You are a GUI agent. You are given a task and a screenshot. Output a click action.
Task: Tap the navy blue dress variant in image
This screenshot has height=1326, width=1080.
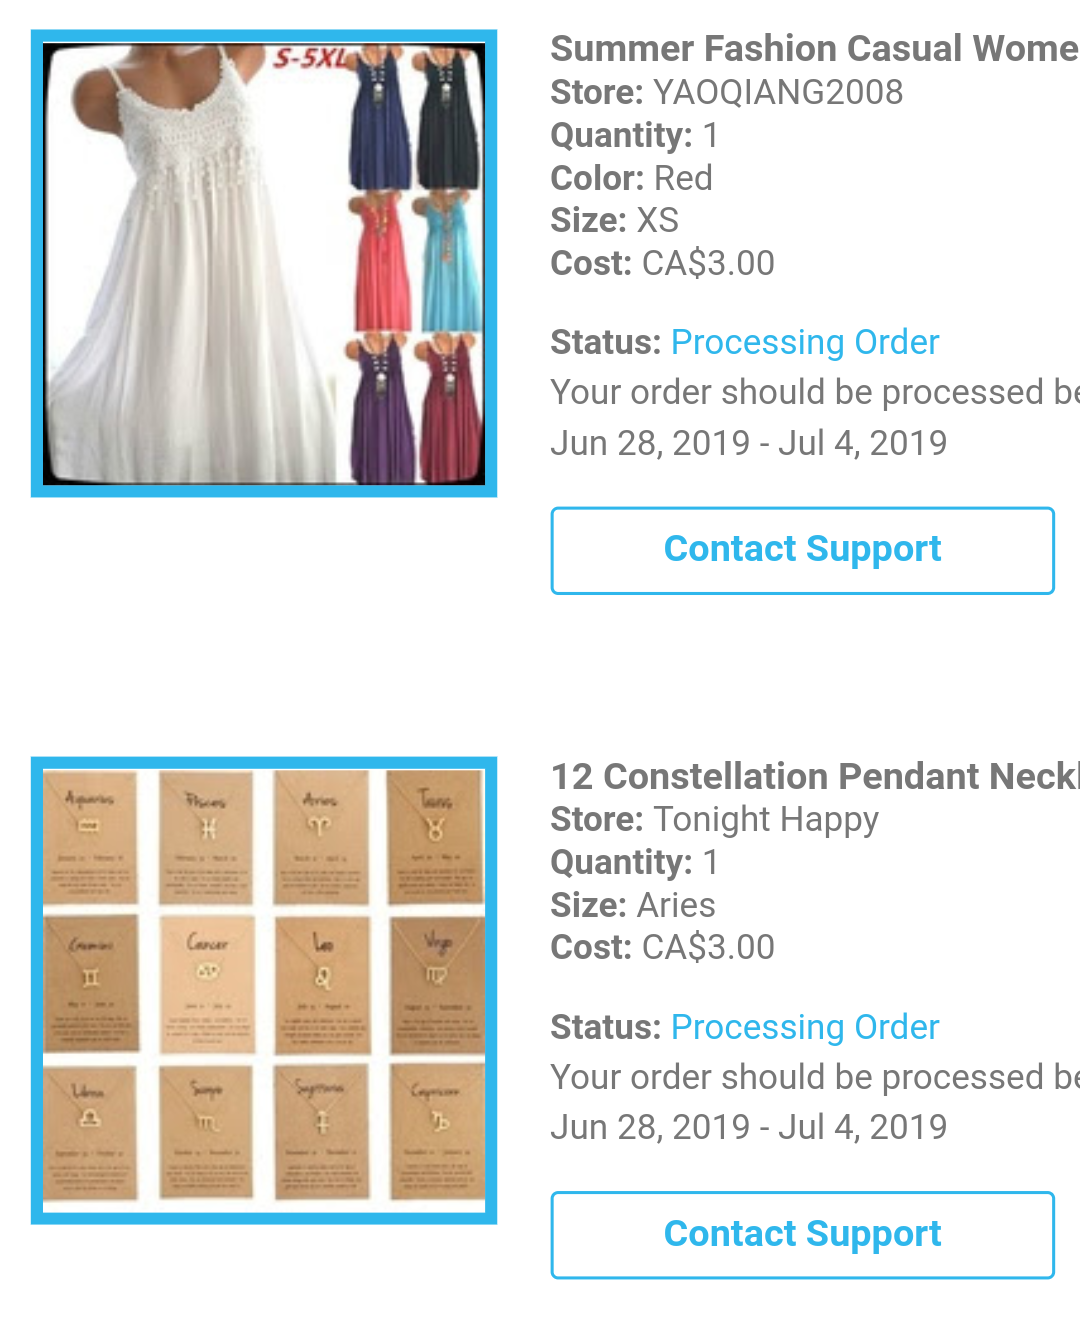(380, 117)
